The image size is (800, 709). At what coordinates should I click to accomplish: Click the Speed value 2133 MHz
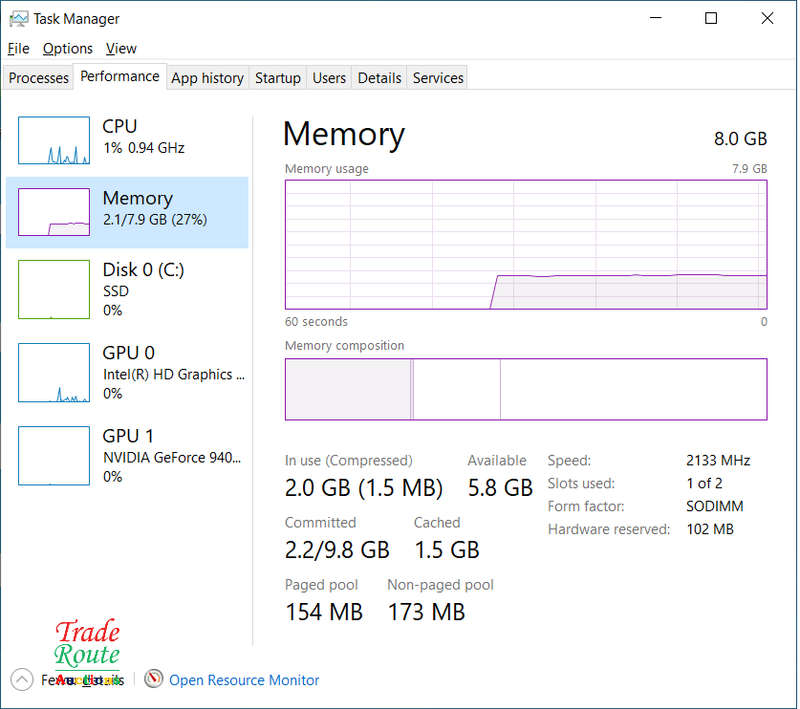[x=718, y=460]
